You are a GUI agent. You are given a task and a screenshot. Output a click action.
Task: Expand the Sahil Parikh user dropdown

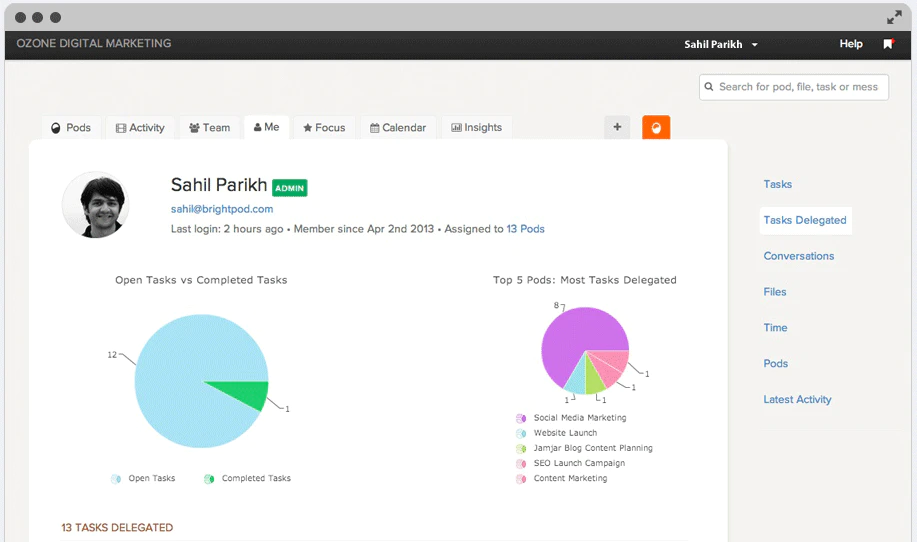(x=721, y=44)
